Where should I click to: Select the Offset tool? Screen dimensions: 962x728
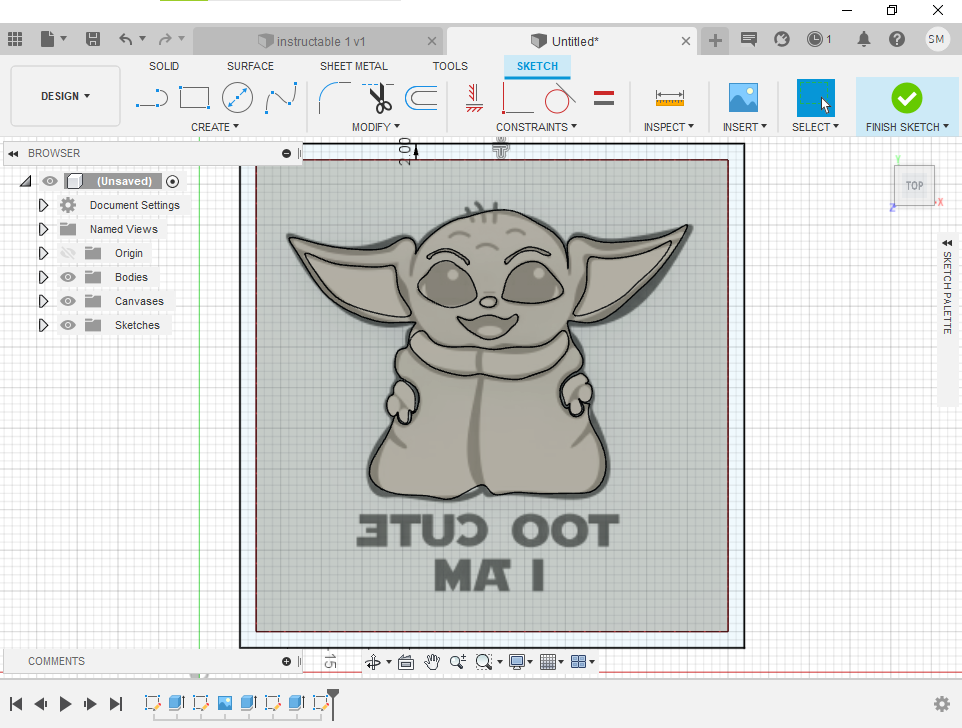pyautogui.click(x=421, y=98)
